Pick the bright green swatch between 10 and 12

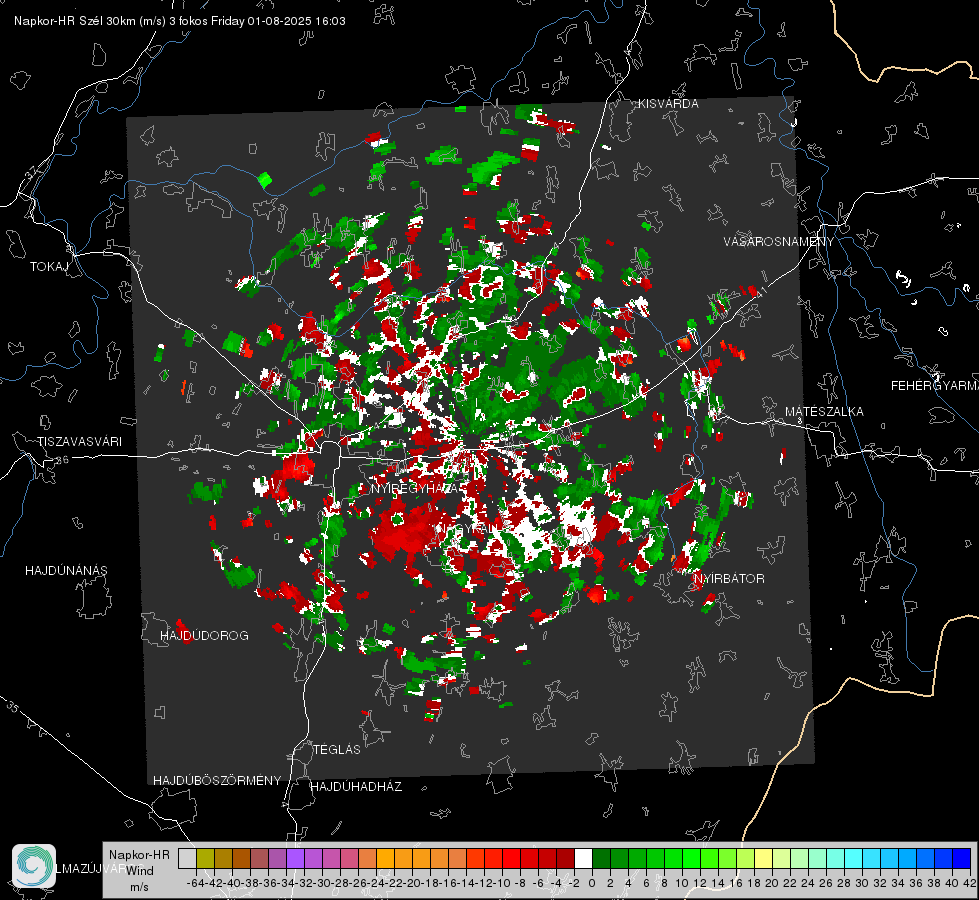point(691,858)
